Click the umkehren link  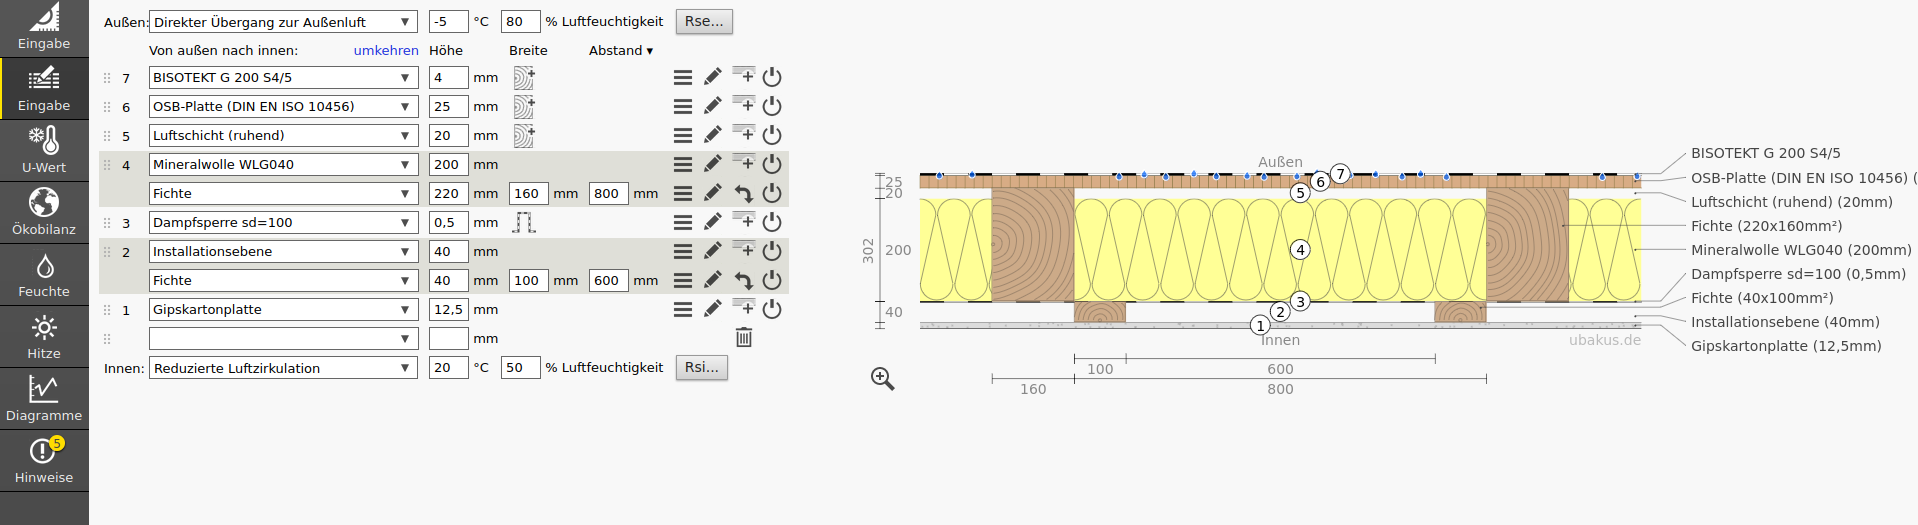click(x=386, y=50)
